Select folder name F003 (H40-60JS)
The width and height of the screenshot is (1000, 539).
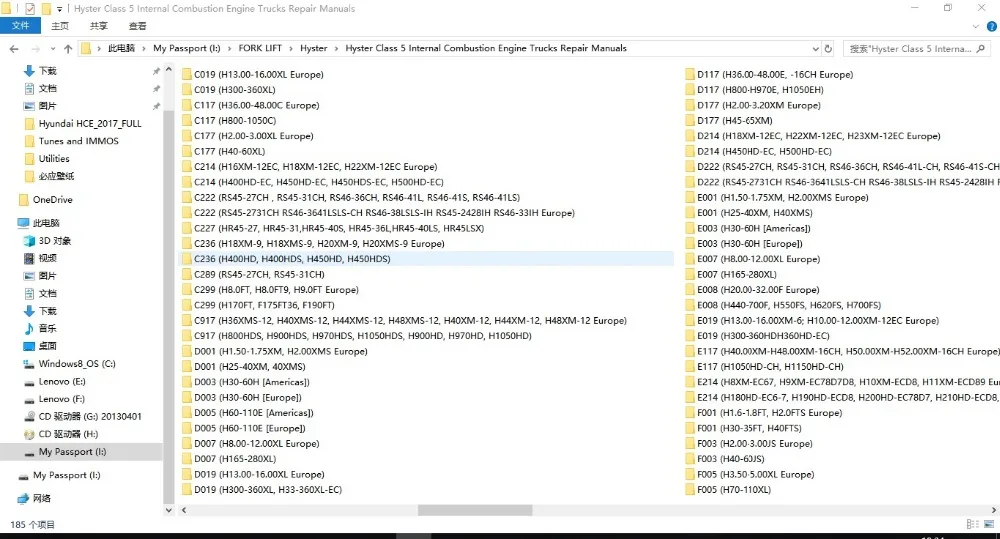(x=731, y=459)
